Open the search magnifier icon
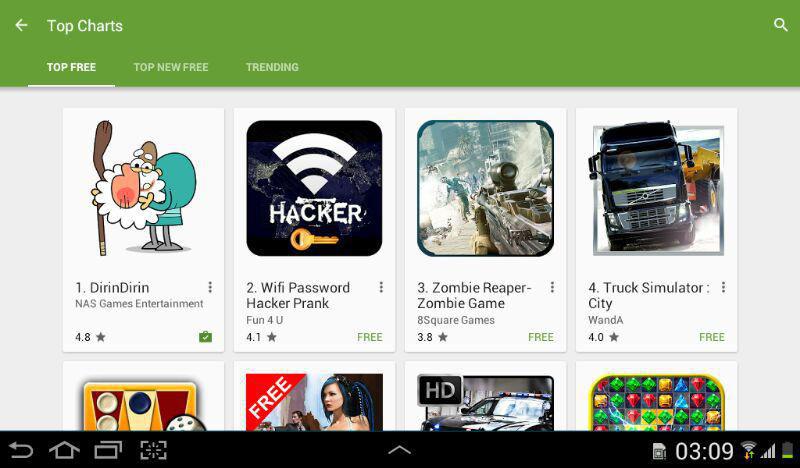 tap(780, 24)
